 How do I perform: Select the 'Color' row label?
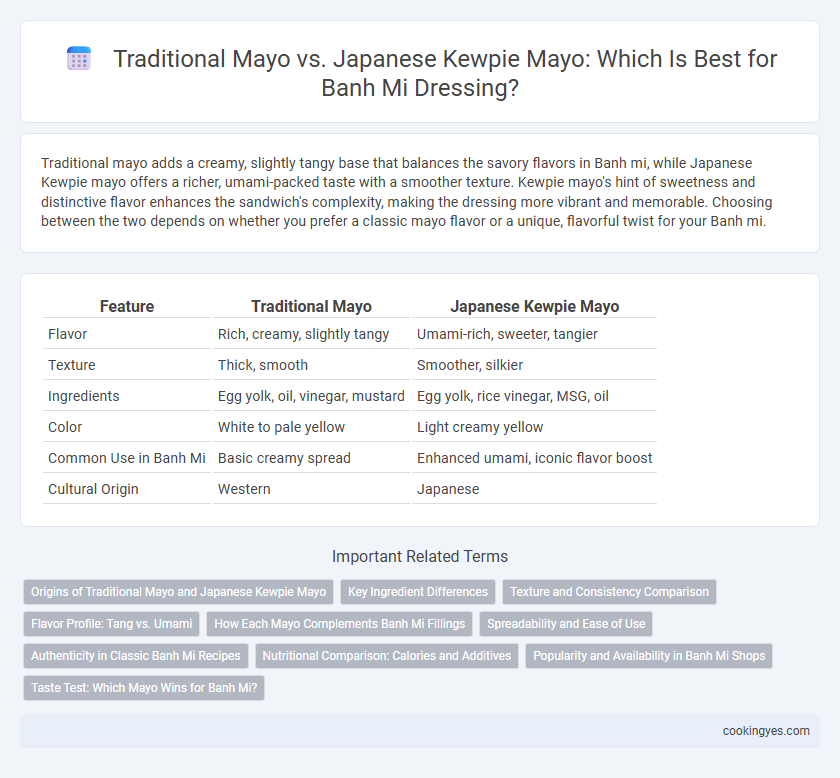point(65,427)
